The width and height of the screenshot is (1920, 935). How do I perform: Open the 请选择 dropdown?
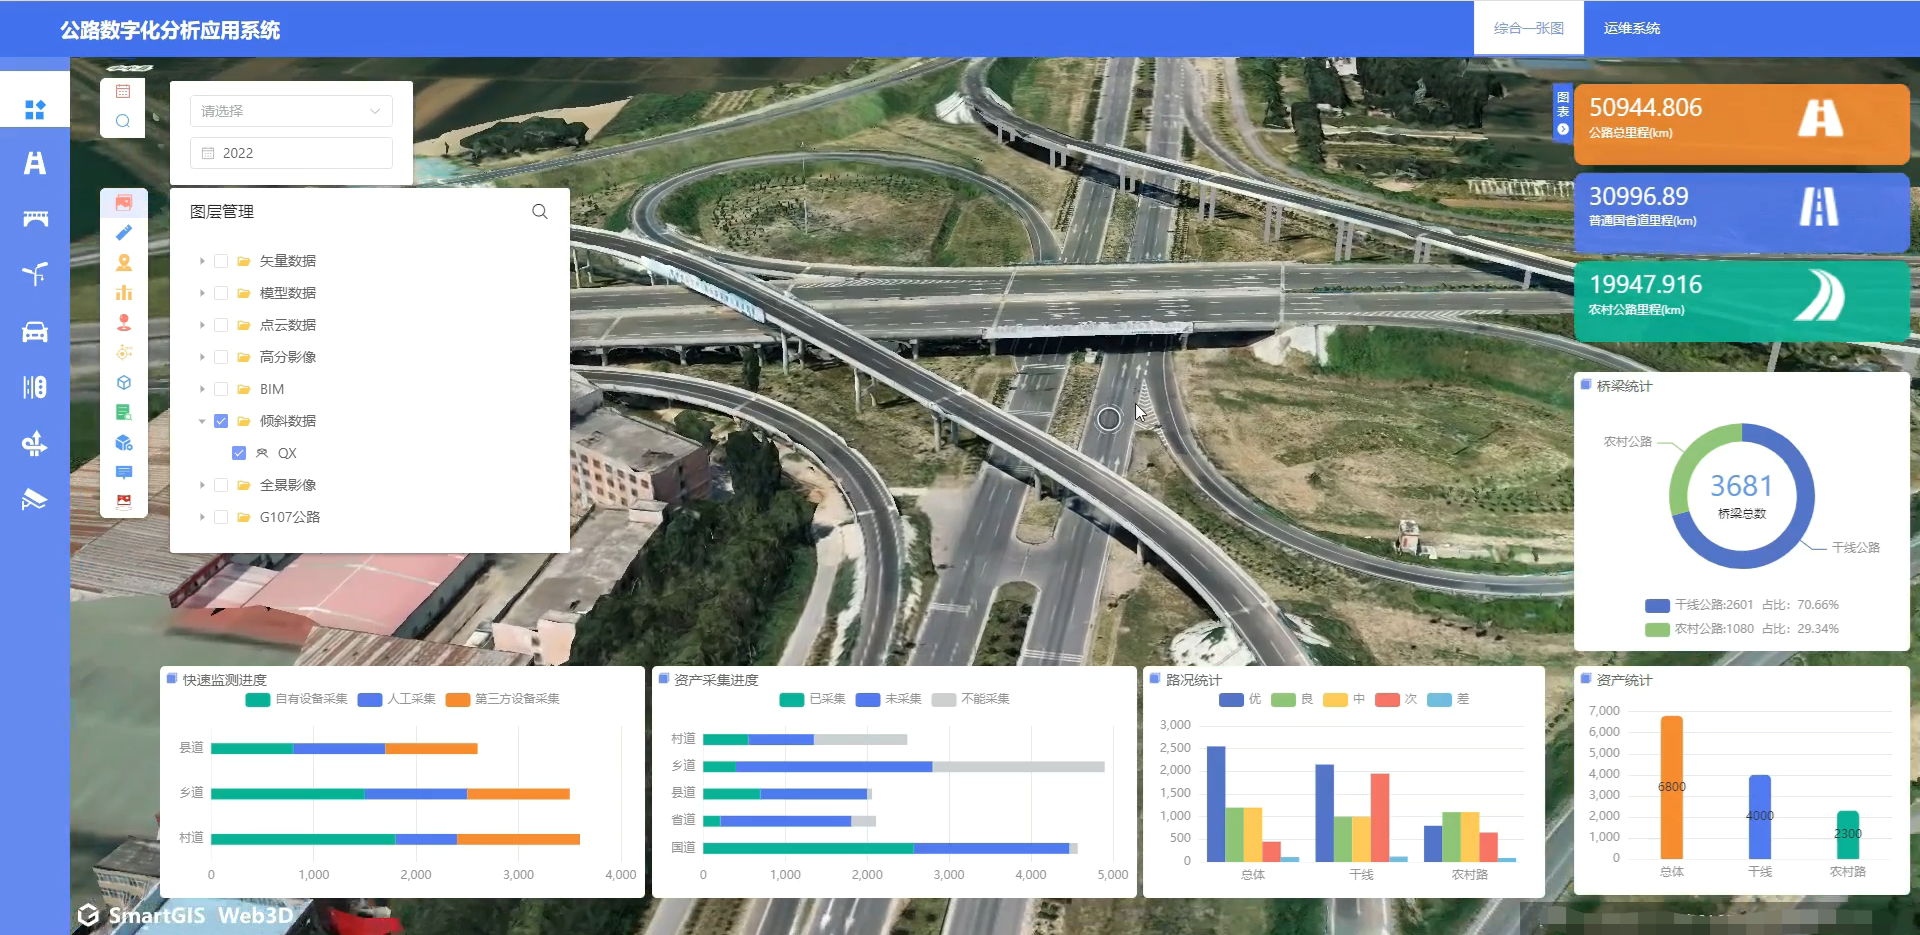tap(291, 111)
